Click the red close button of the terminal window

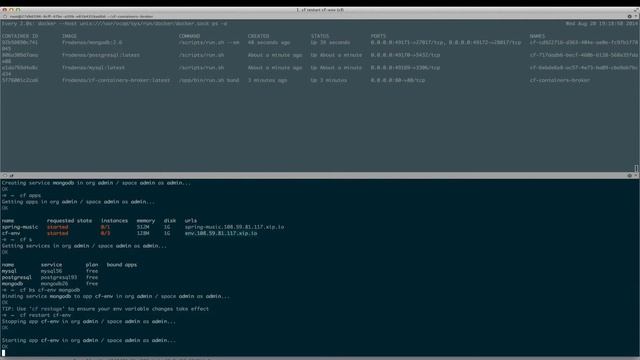(4, 10)
